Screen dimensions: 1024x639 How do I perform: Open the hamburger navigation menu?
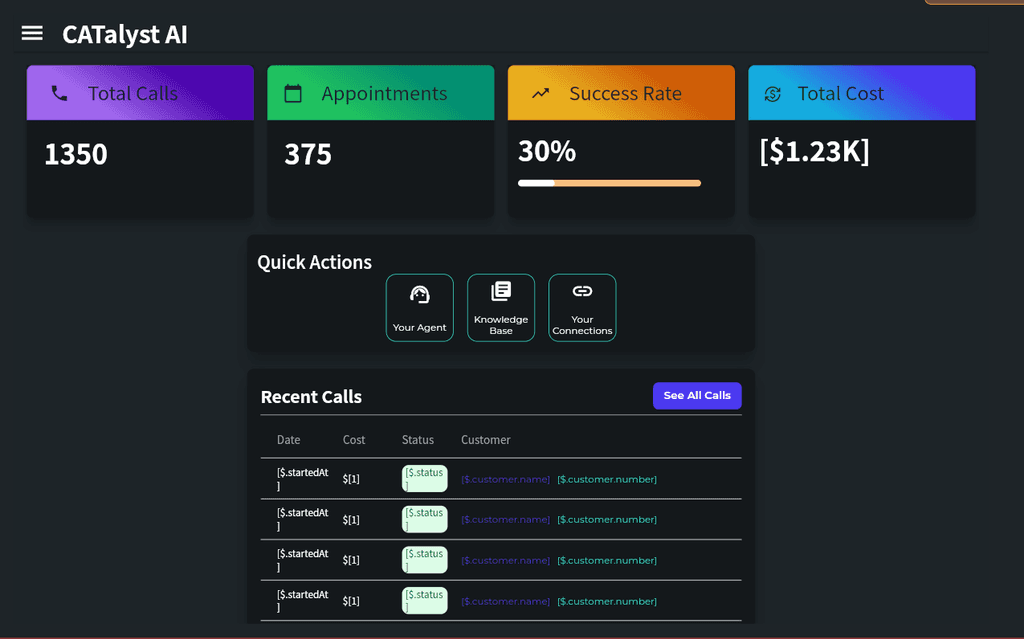coord(32,33)
